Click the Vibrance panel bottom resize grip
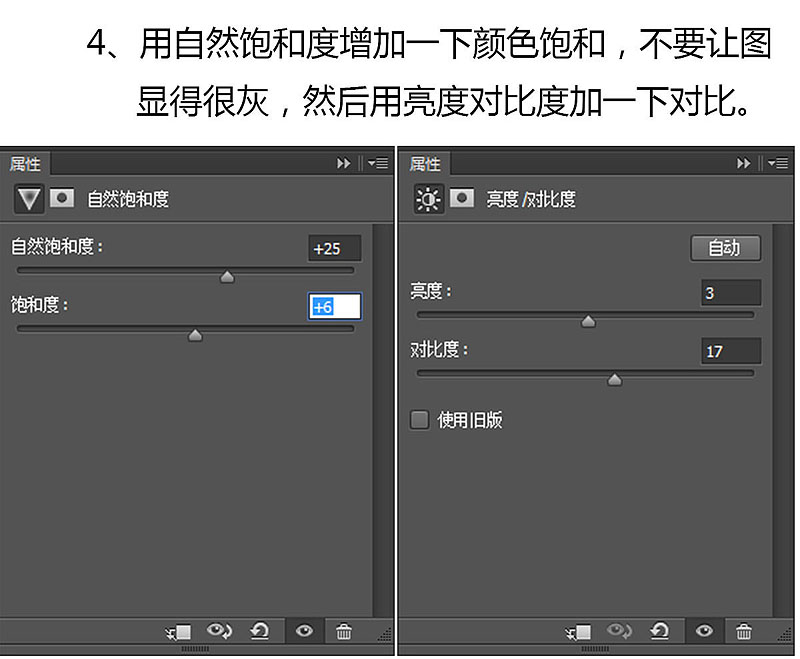The height and width of the screenshot is (659, 800). point(195,649)
